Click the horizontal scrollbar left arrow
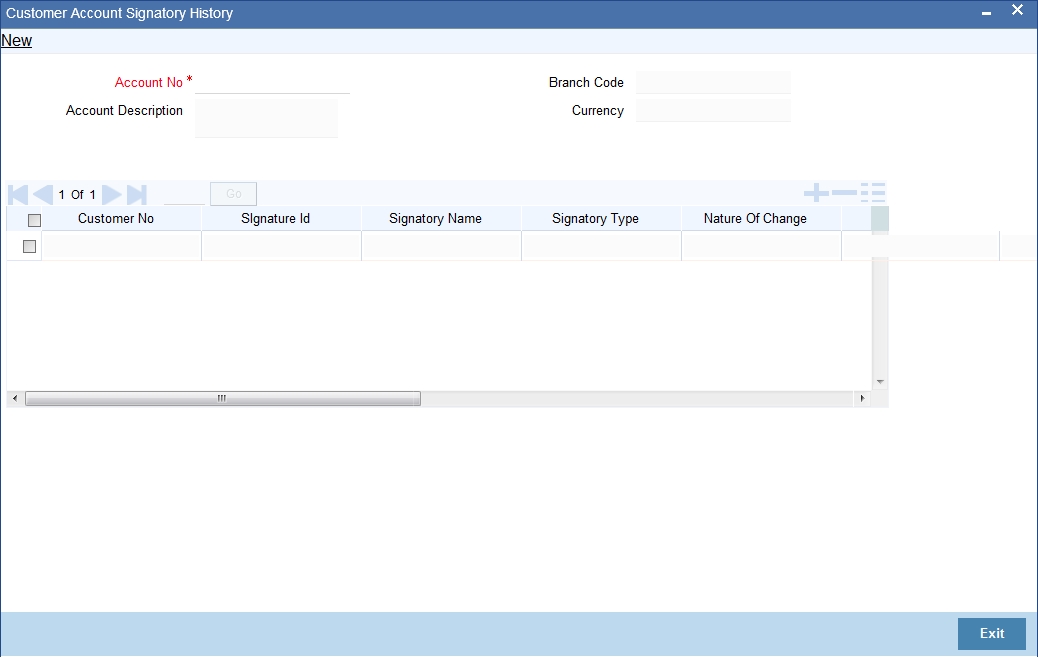The image size is (1038, 658). click(x=15, y=399)
